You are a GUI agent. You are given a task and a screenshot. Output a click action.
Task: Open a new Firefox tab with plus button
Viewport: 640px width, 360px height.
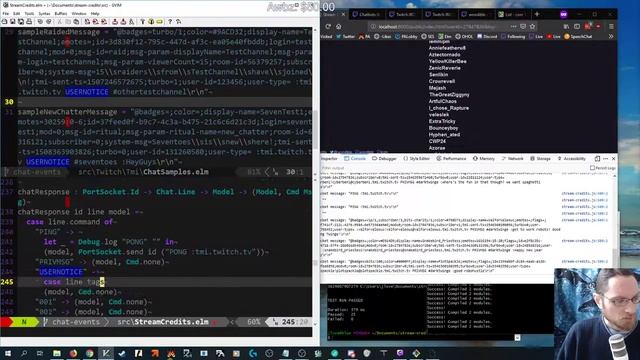pos(537,14)
